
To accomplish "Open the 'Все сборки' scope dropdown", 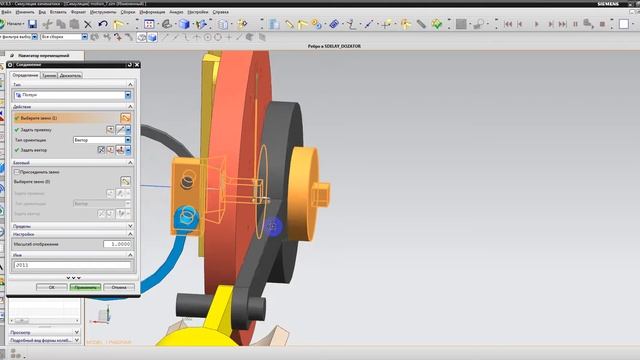I will pyautogui.click(x=84, y=37).
